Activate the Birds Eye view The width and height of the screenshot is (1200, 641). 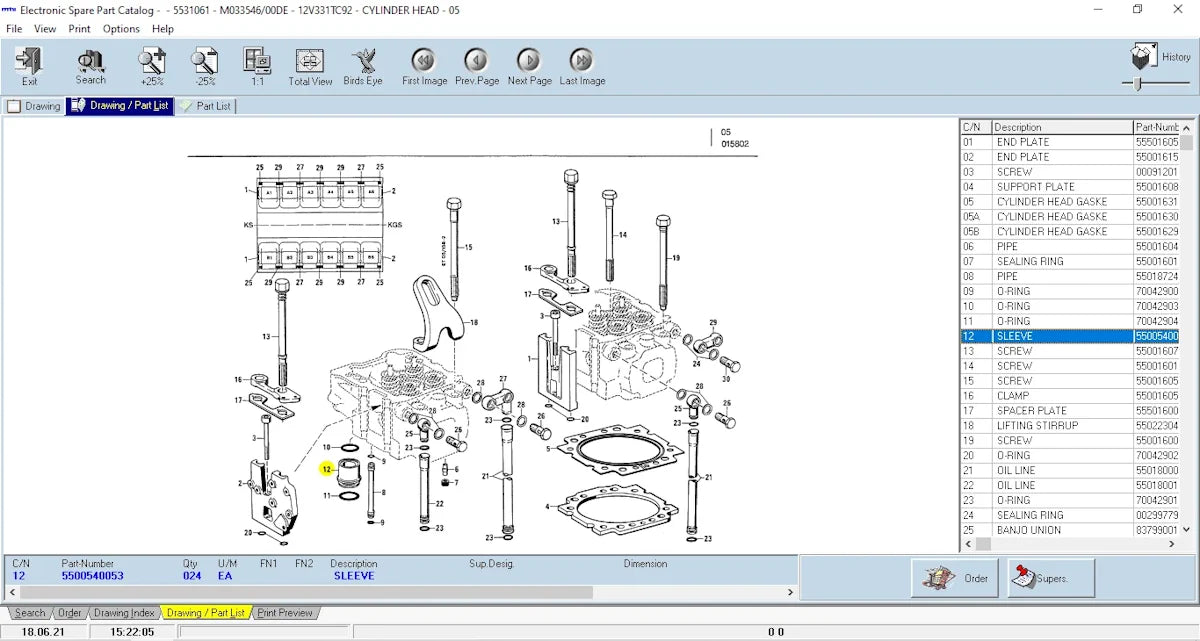click(x=363, y=66)
